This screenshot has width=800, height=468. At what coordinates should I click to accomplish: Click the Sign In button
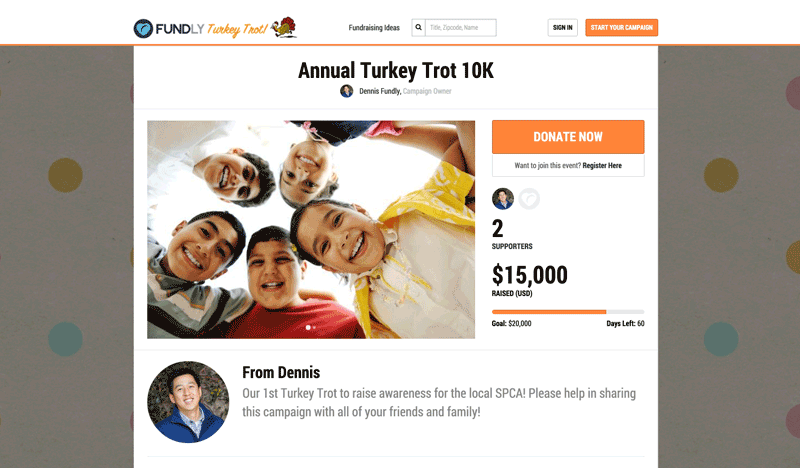point(563,28)
